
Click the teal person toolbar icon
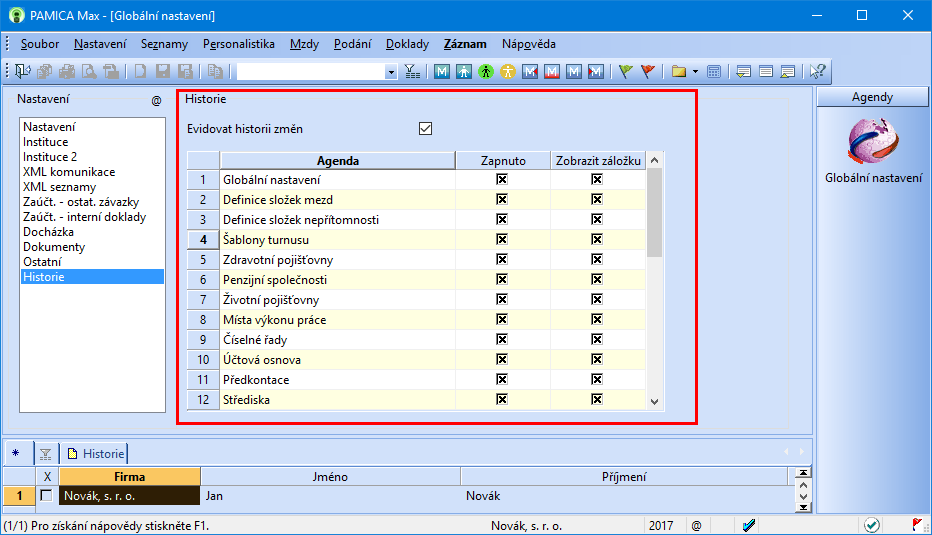[464, 71]
